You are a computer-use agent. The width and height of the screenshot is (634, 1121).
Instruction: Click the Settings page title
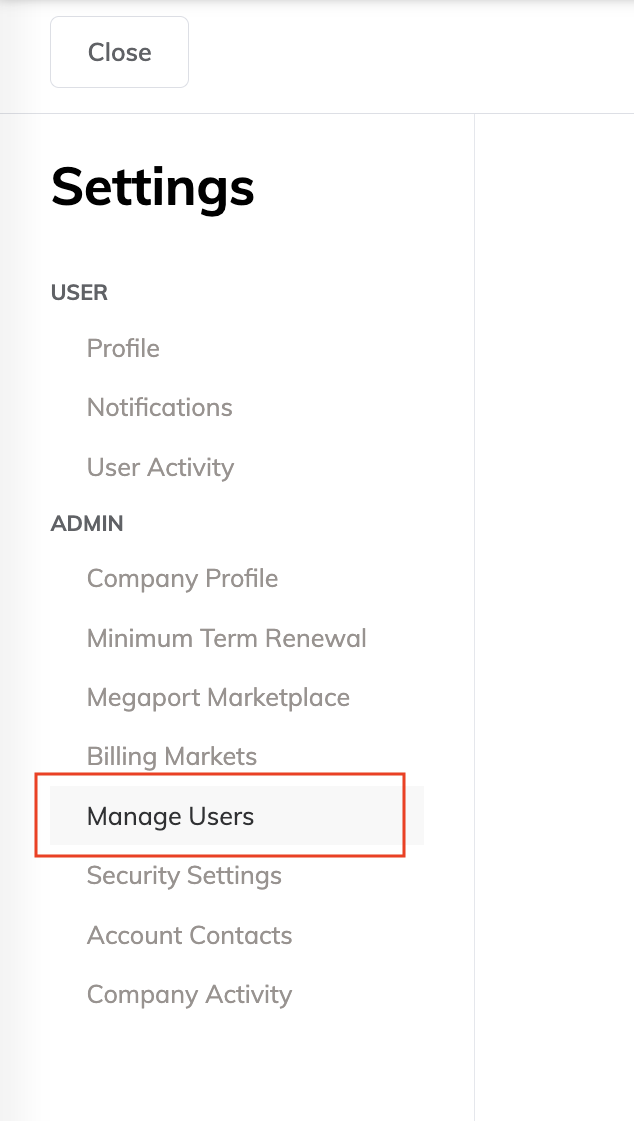click(x=152, y=189)
